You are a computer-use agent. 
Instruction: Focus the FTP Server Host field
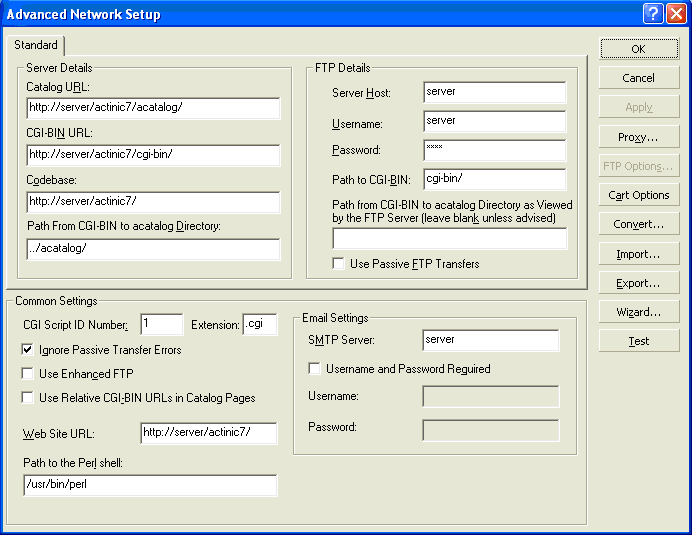point(494,92)
